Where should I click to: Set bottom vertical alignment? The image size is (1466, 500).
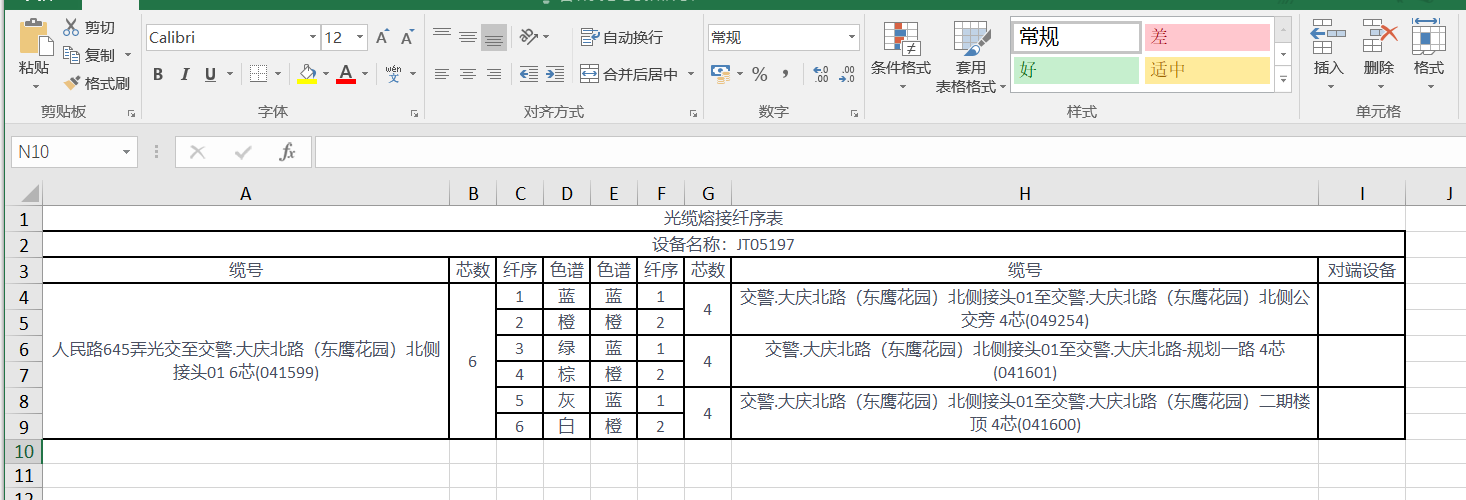(x=493, y=37)
